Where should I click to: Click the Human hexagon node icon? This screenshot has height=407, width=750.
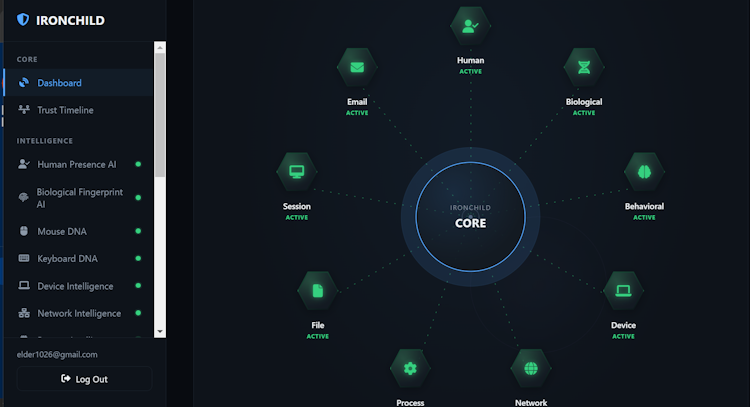tap(470, 26)
